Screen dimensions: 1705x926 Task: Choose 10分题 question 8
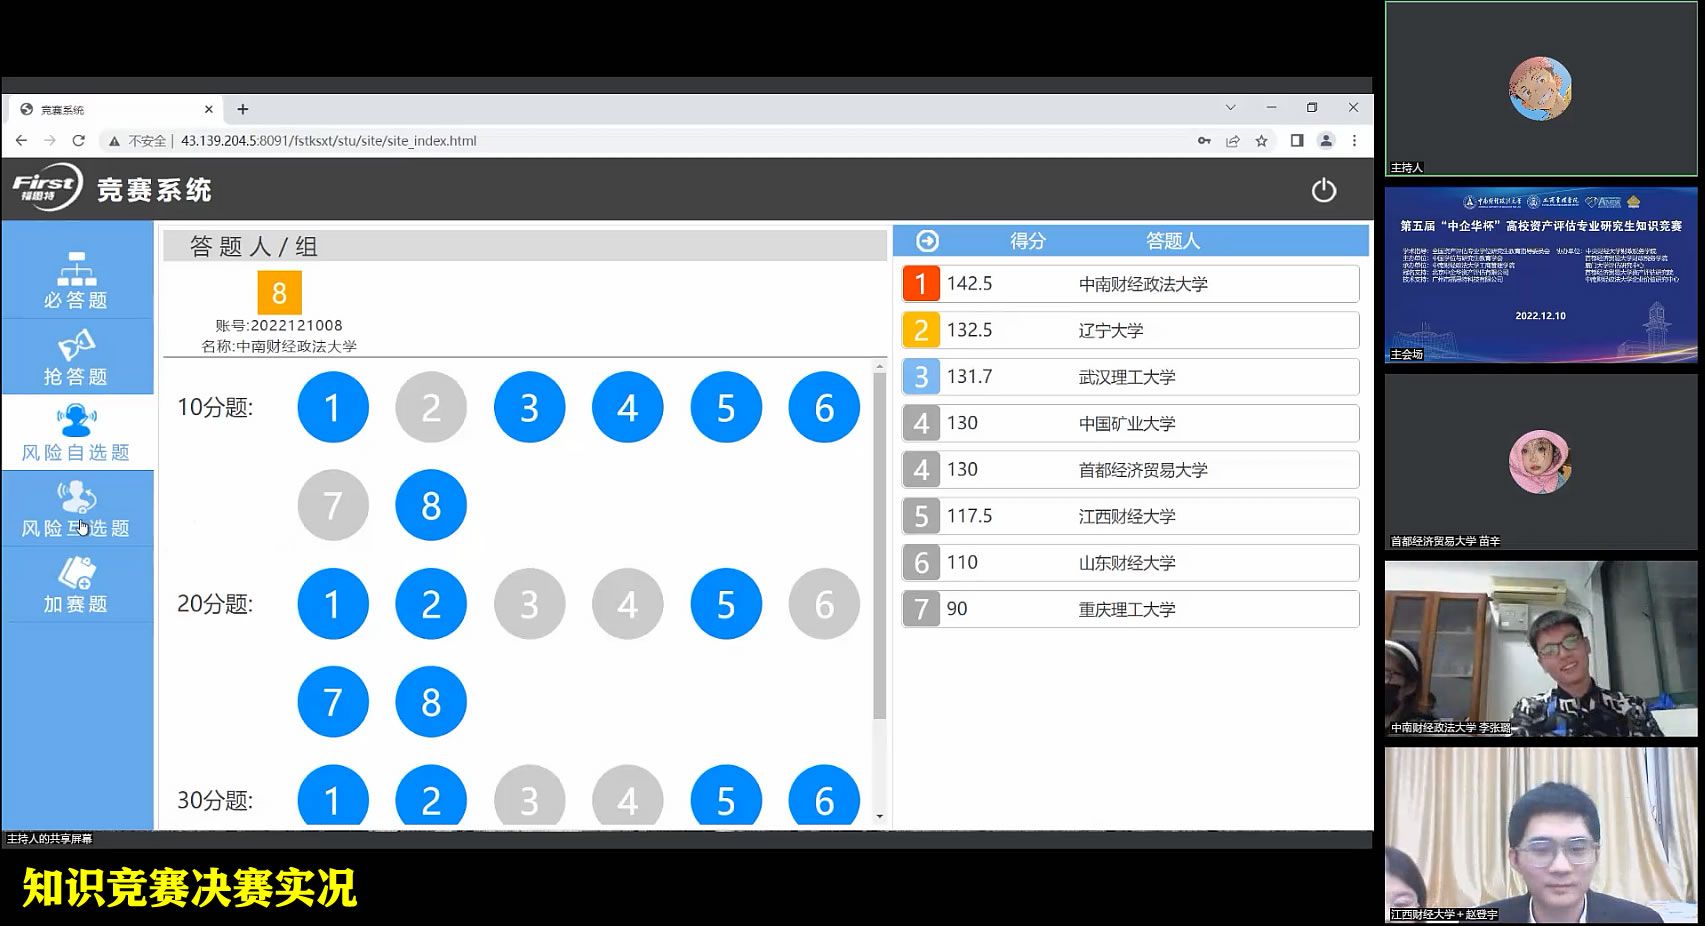(x=431, y=505)
